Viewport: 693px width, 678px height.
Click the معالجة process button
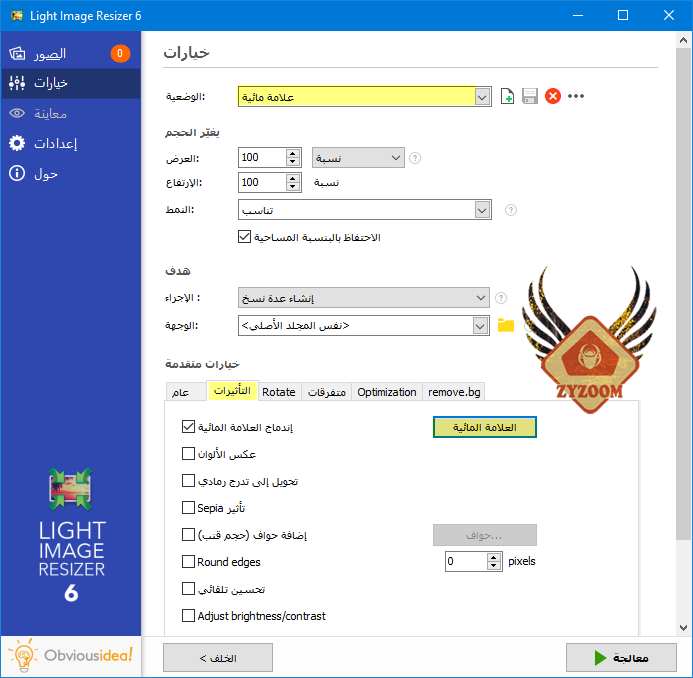621,658
